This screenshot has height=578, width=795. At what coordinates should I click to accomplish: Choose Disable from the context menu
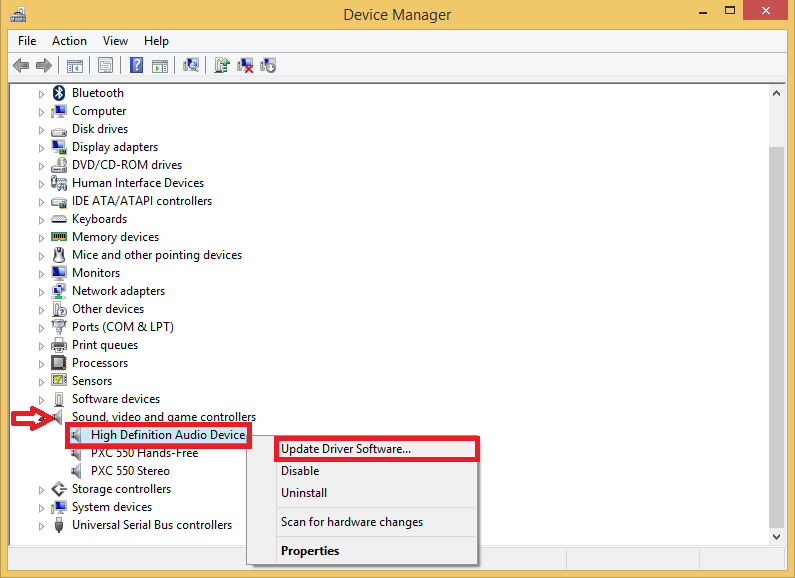(x=376, y=471)
